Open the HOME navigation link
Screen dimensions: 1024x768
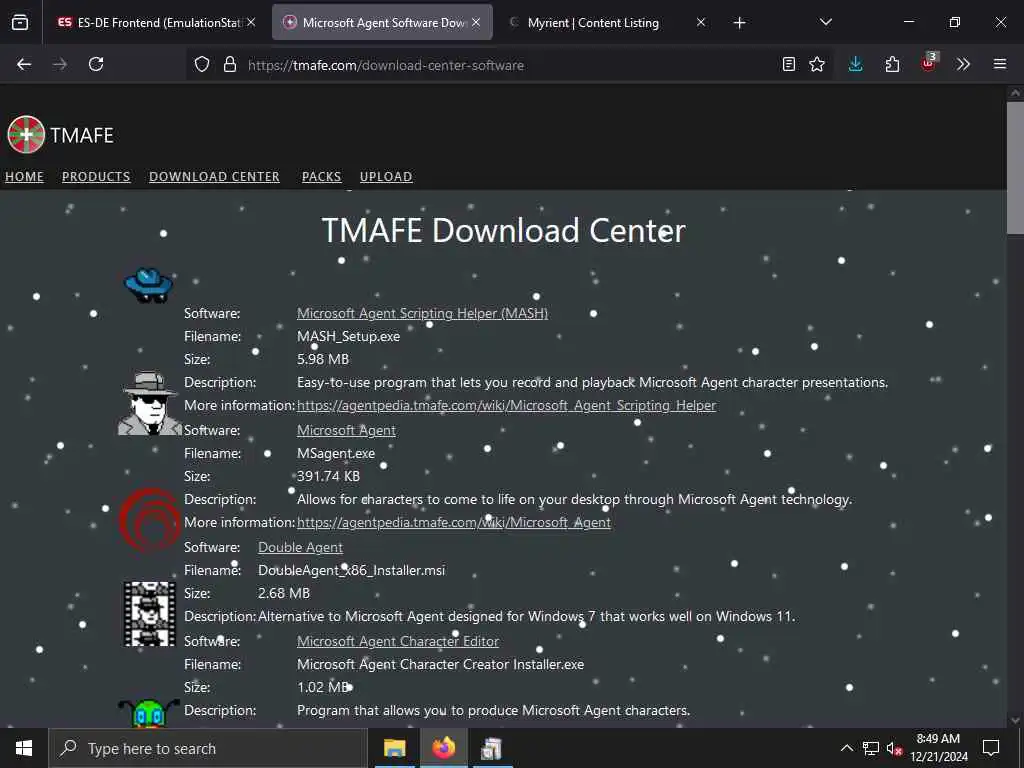coord(24,176)
